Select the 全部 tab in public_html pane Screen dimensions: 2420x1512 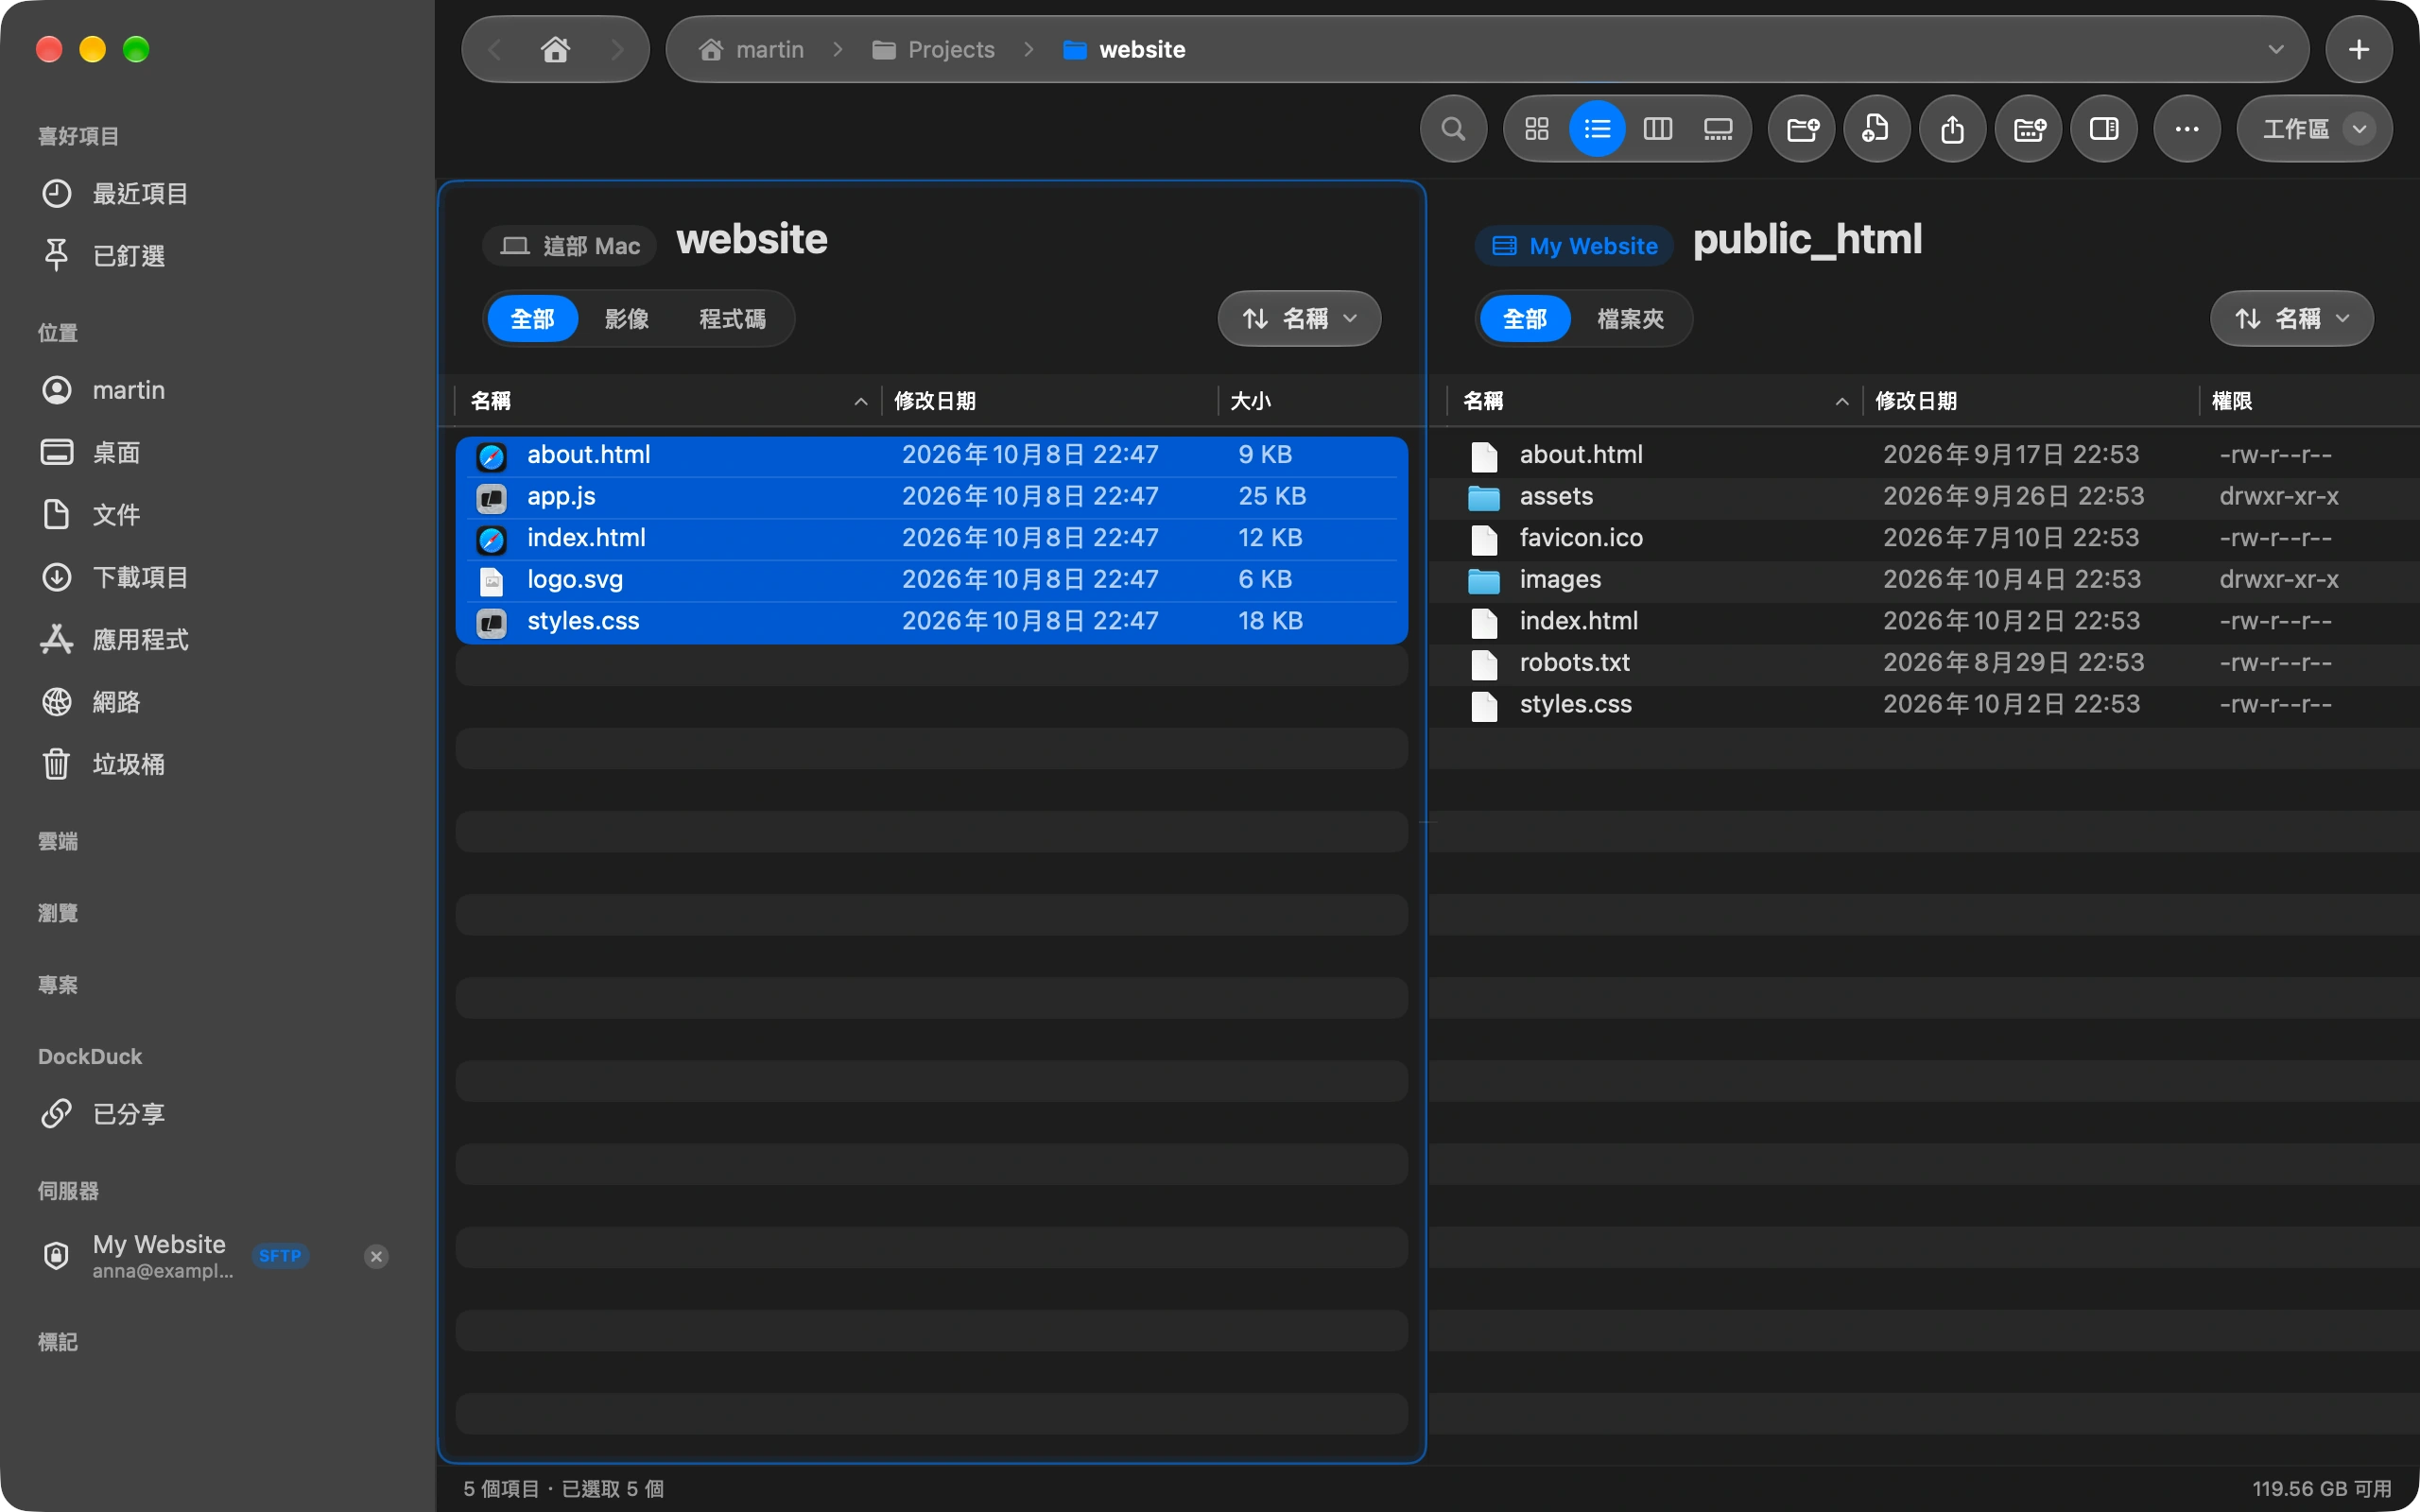[x=1525, y=319]
